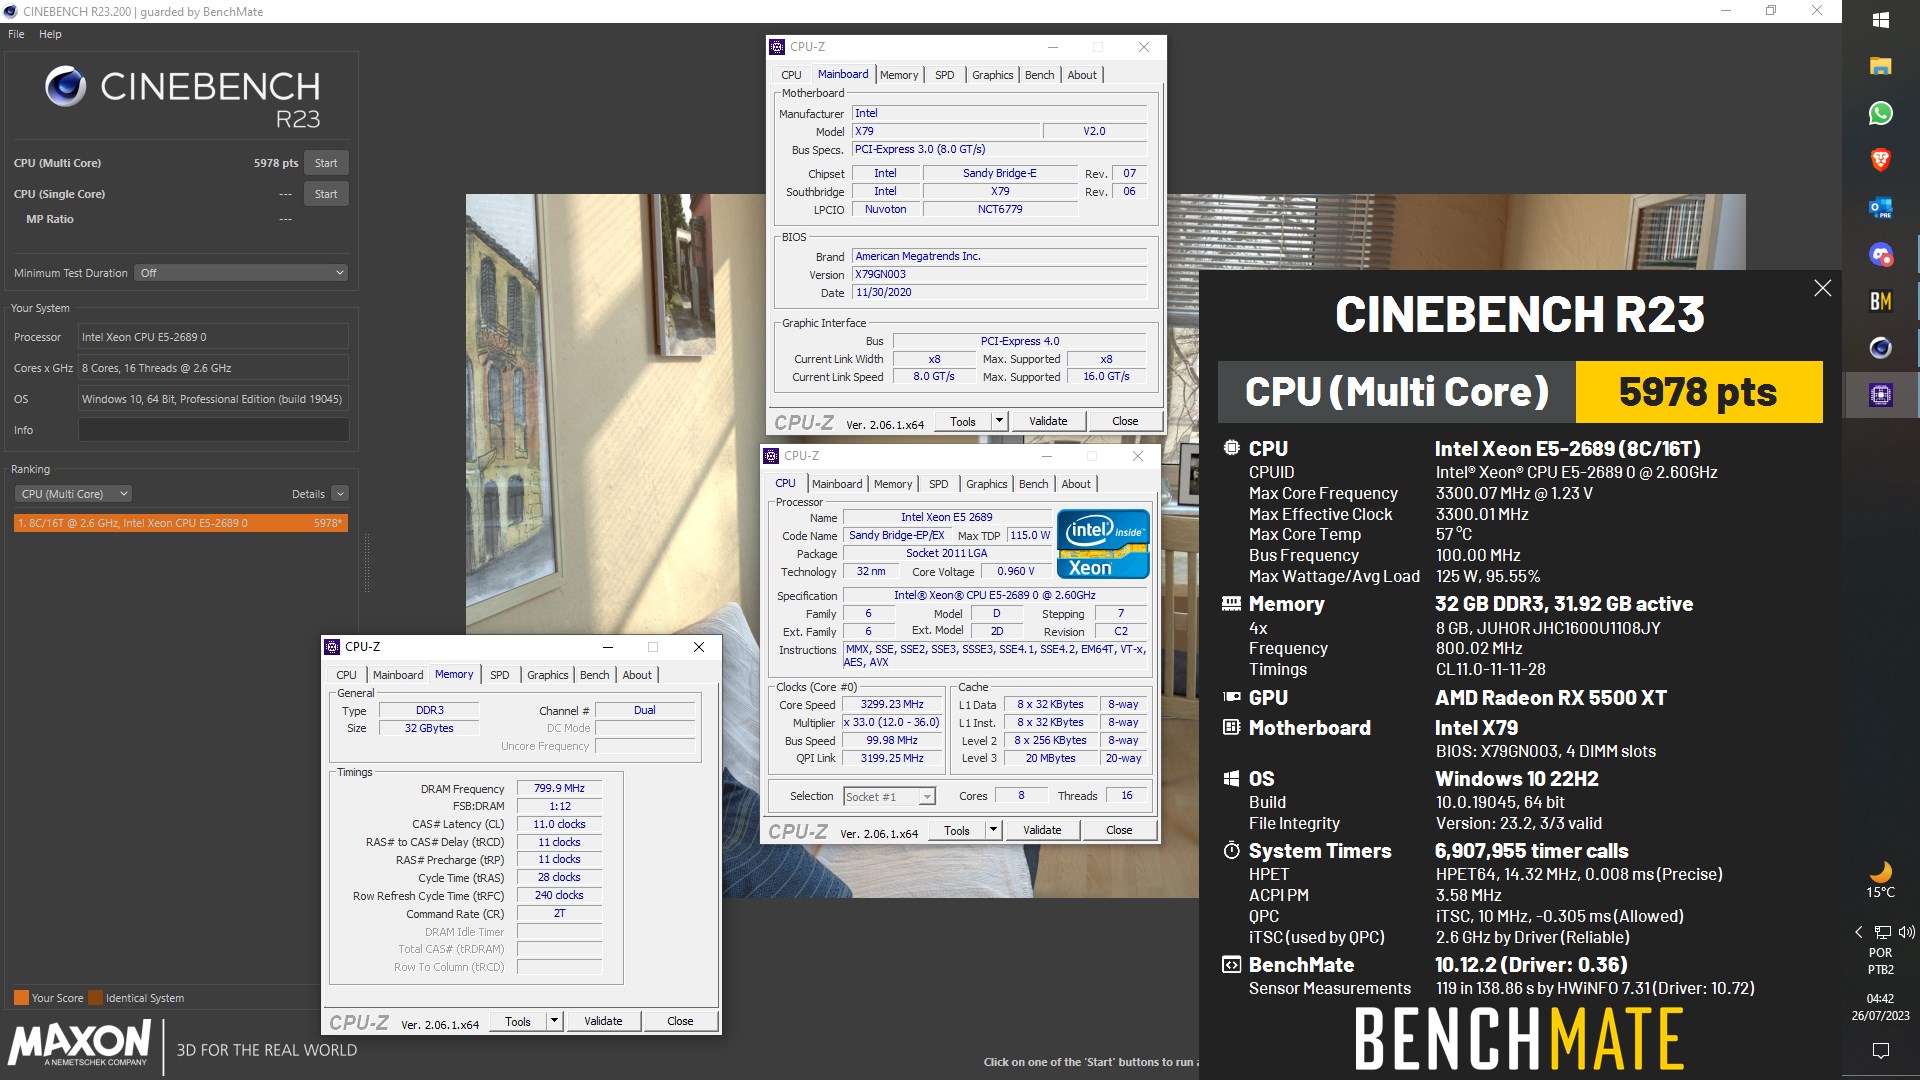The height and width of the screenshot is (1080, 1920).
Task: Switch to BenchMate via BM taskbar icon
Action: 1880,301
